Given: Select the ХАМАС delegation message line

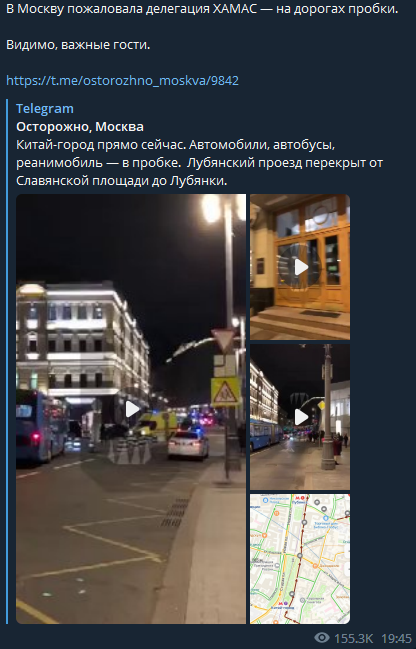Looking at the screenshot, I should point(202,9).
